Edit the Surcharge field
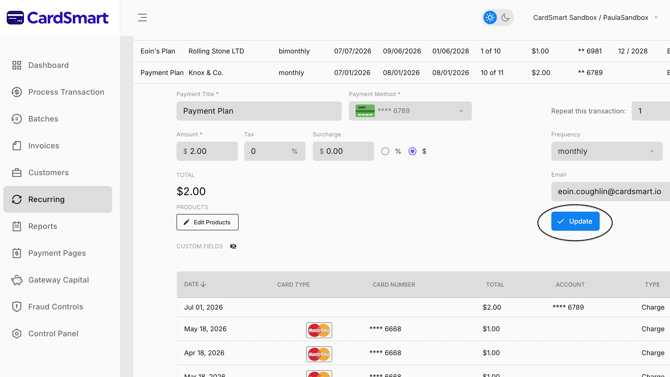The image size is (670, 377). point(343,151)
